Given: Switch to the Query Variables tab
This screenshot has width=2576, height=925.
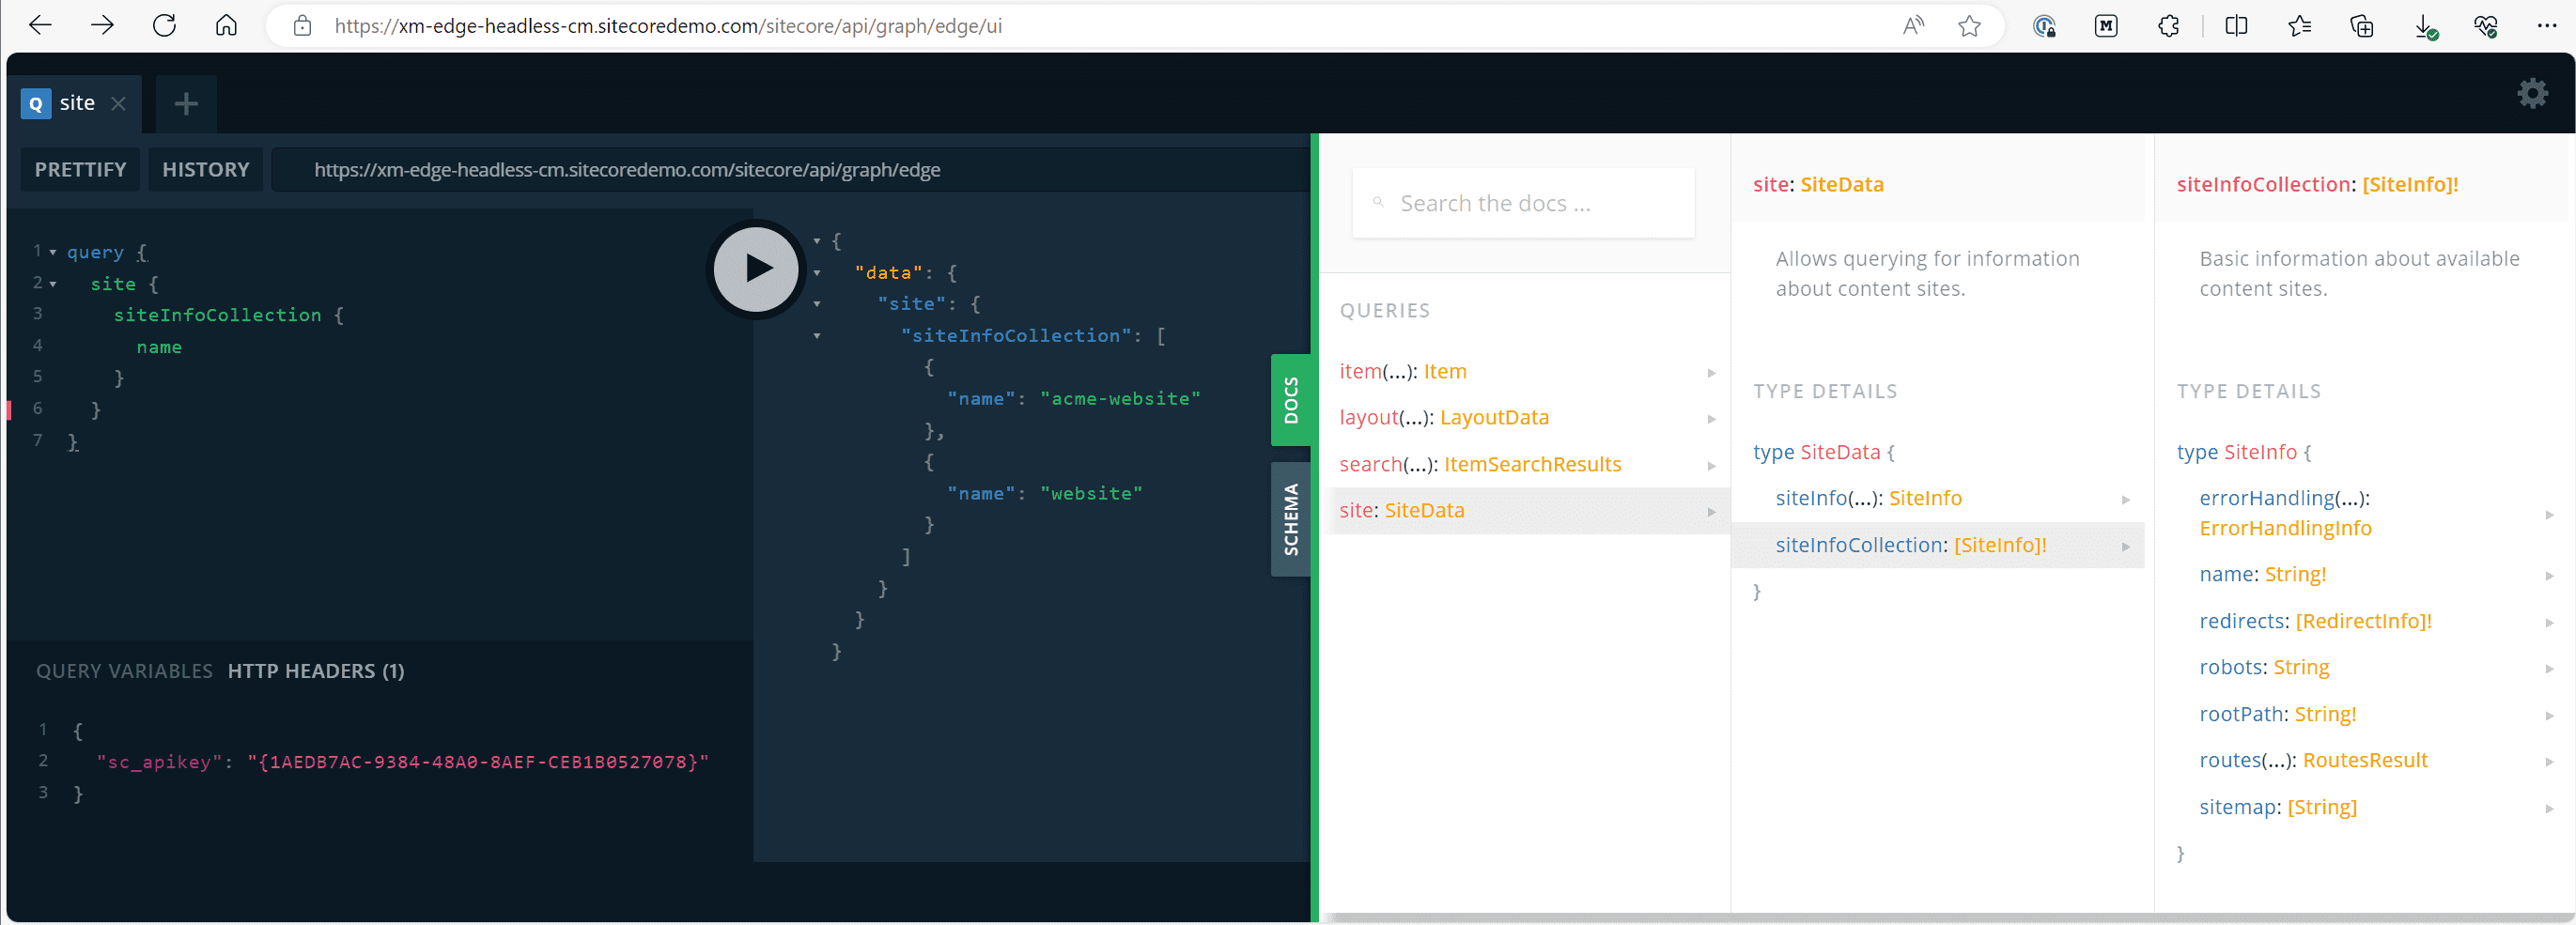Looking at the screenshot, I should (124, 671).
